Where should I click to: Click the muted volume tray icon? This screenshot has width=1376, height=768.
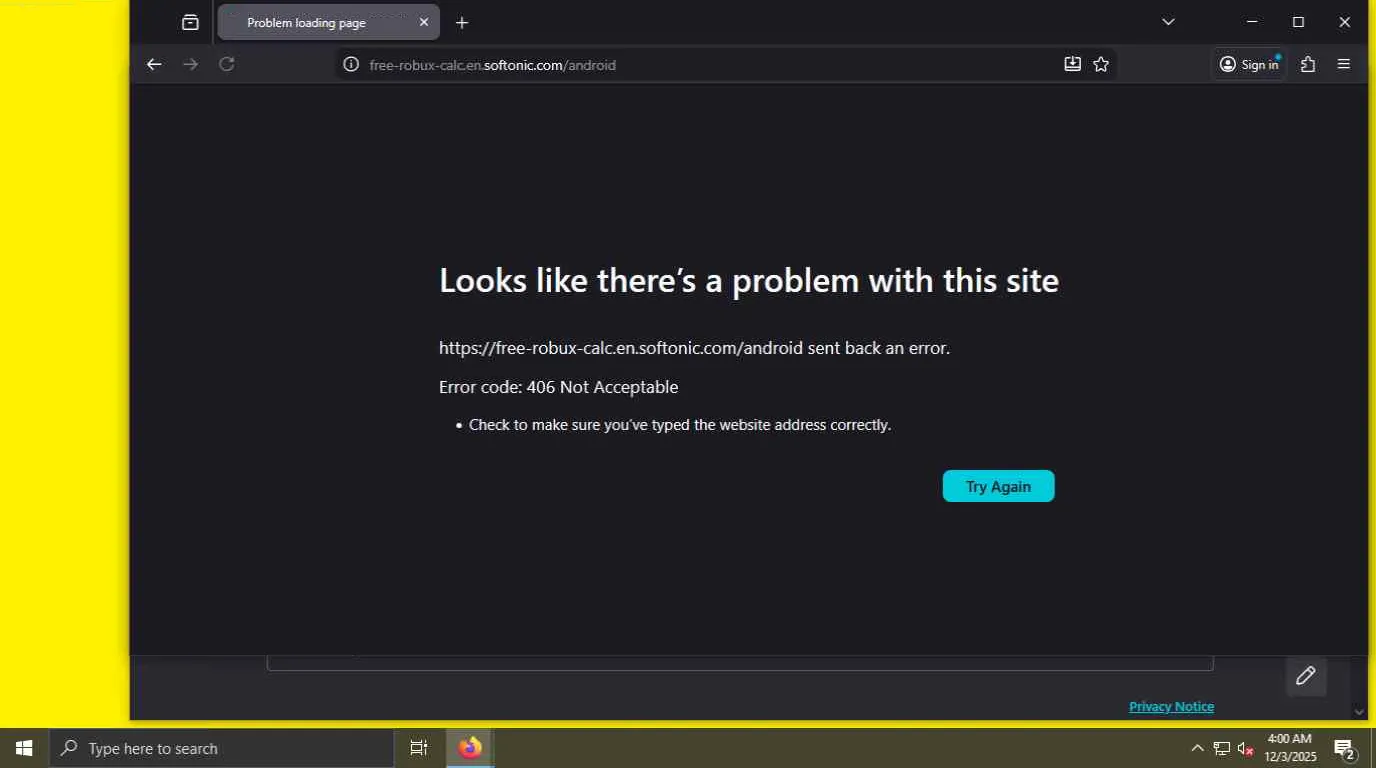tap(1245, 748)
